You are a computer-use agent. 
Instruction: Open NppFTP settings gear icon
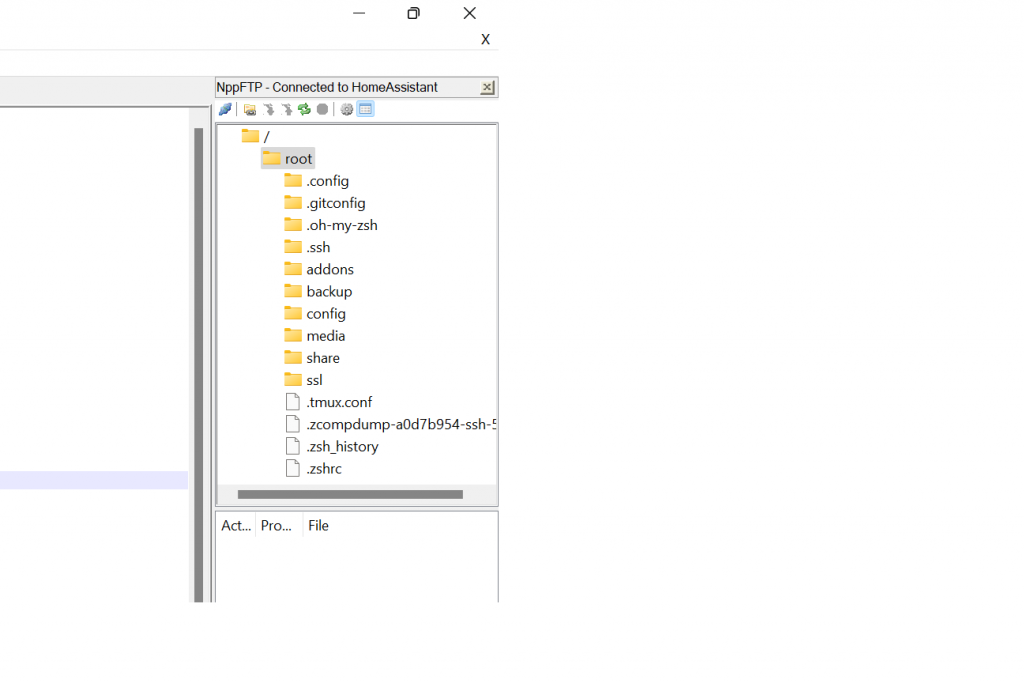(347, 109)
